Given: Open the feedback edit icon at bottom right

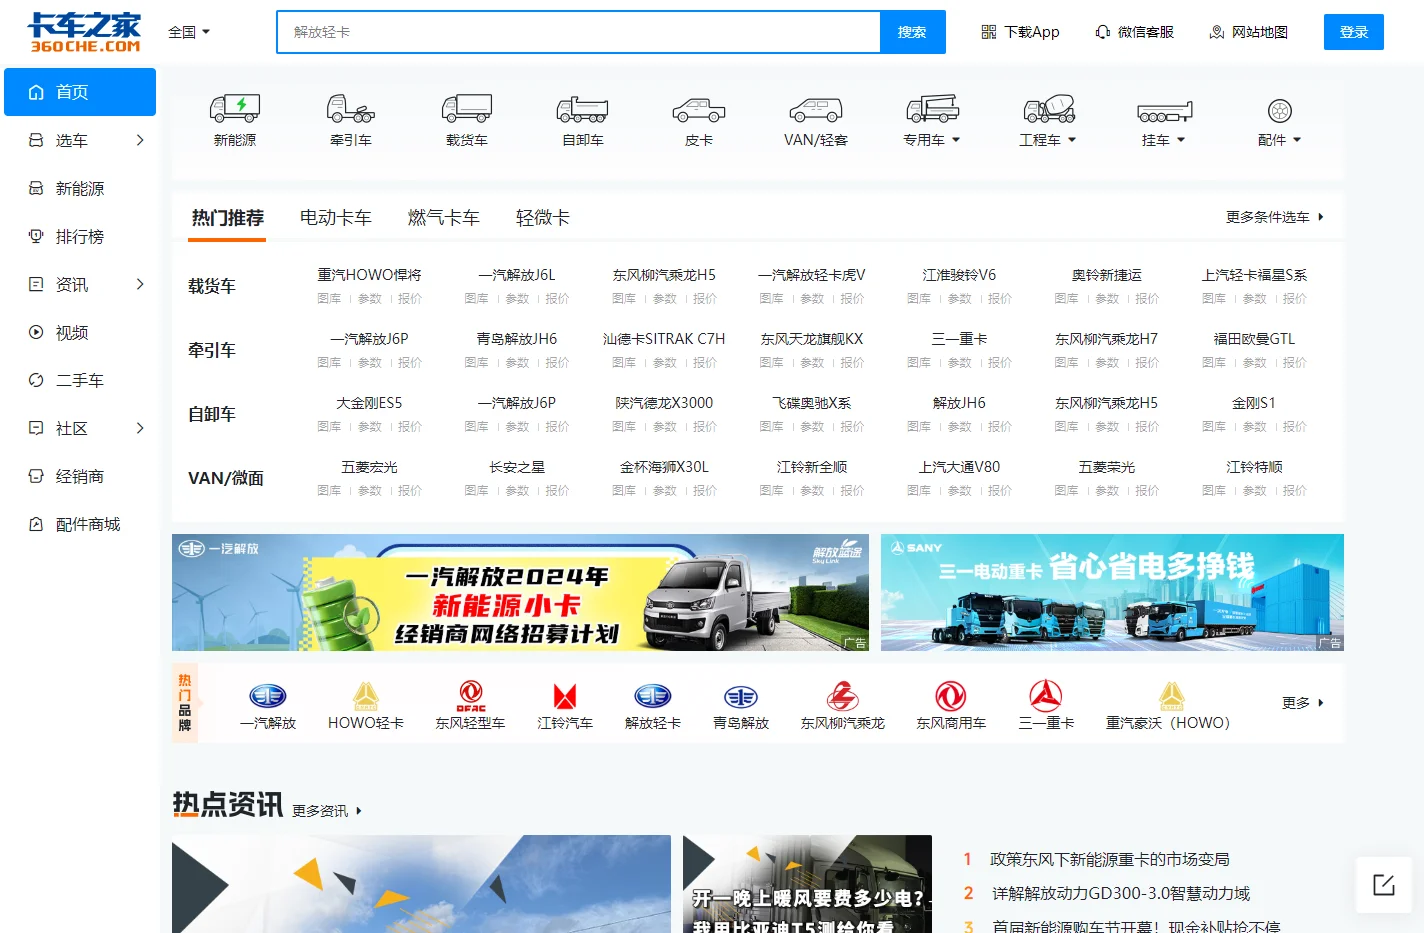Looking at the screenshot, I should (1384, 885).
